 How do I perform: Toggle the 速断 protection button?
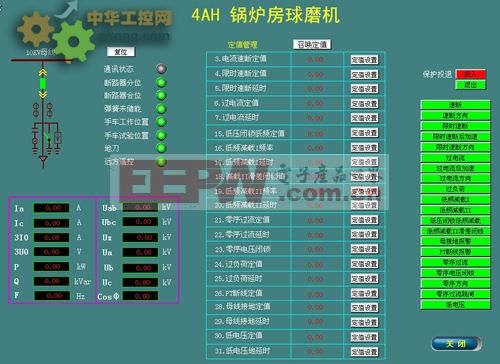[x=455, y=105]
